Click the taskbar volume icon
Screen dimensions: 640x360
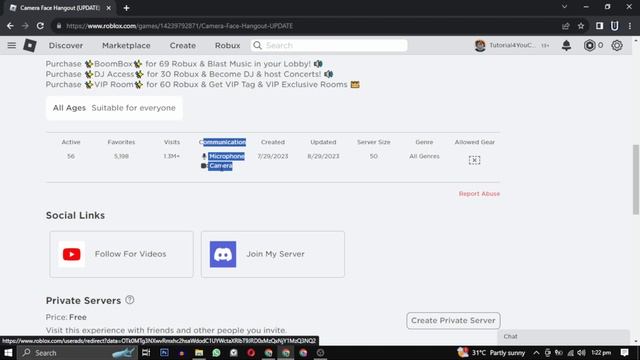(x=581, y=353)
